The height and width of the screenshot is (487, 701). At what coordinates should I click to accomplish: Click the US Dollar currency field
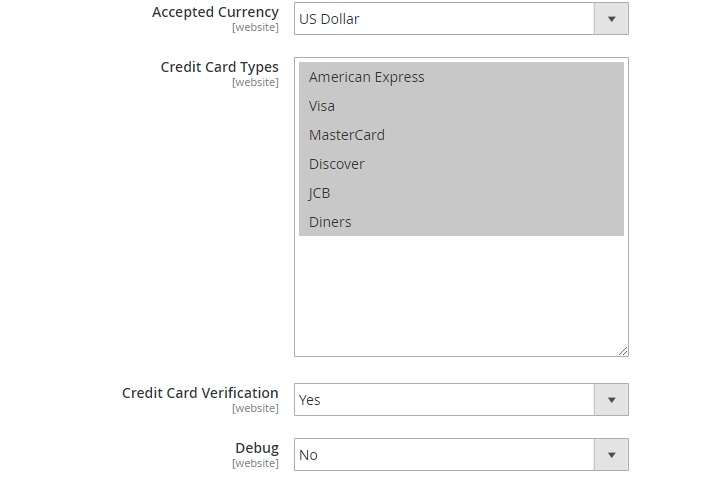[x=445, y=18]
